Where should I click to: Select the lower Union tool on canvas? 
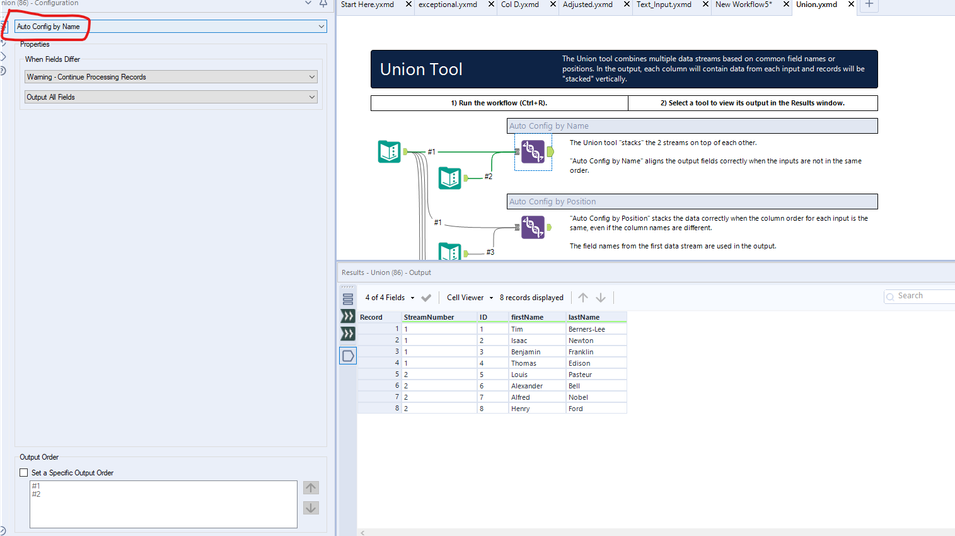[x=533, y=227]
